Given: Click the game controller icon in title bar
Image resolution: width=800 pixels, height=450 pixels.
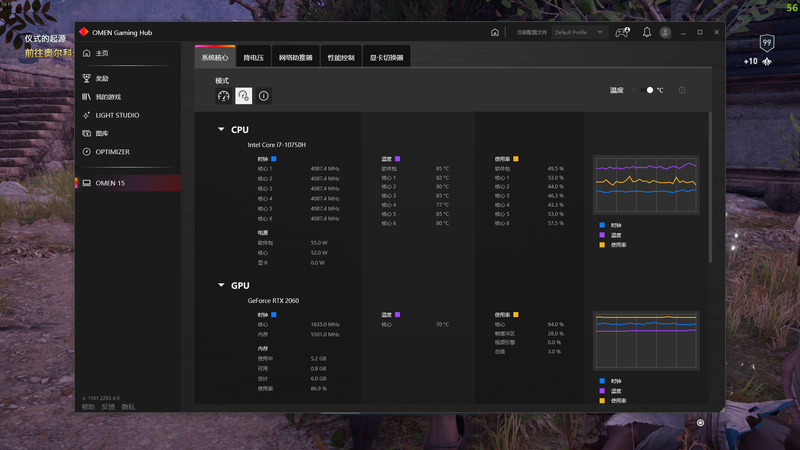Looking at the screenshot, I should coord(623,32).
